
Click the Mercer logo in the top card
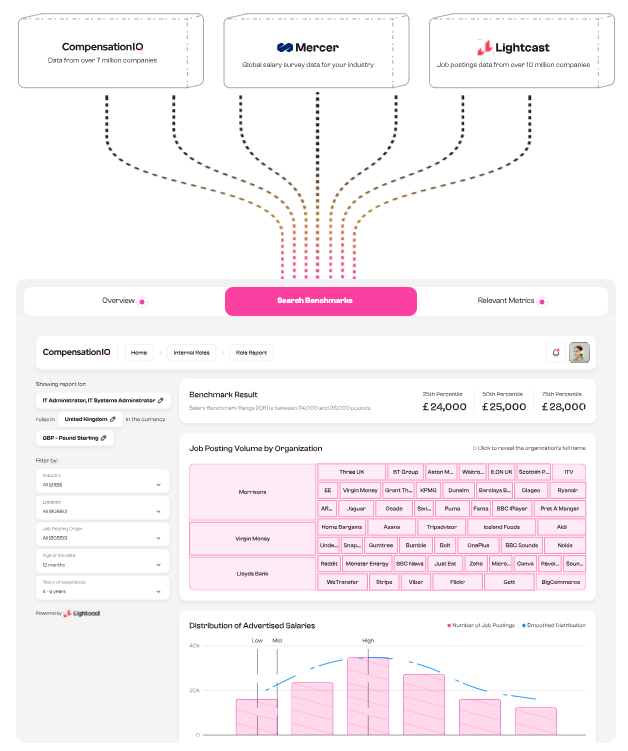(308, 47)
